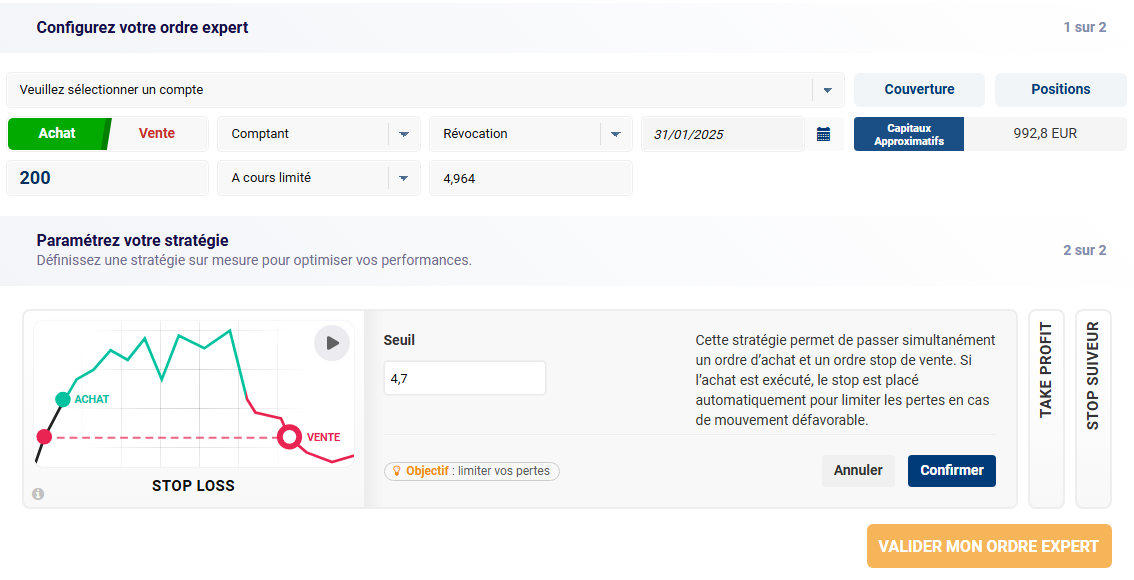Select the Achat order side

pyautogui.click(x=57, y=134)
